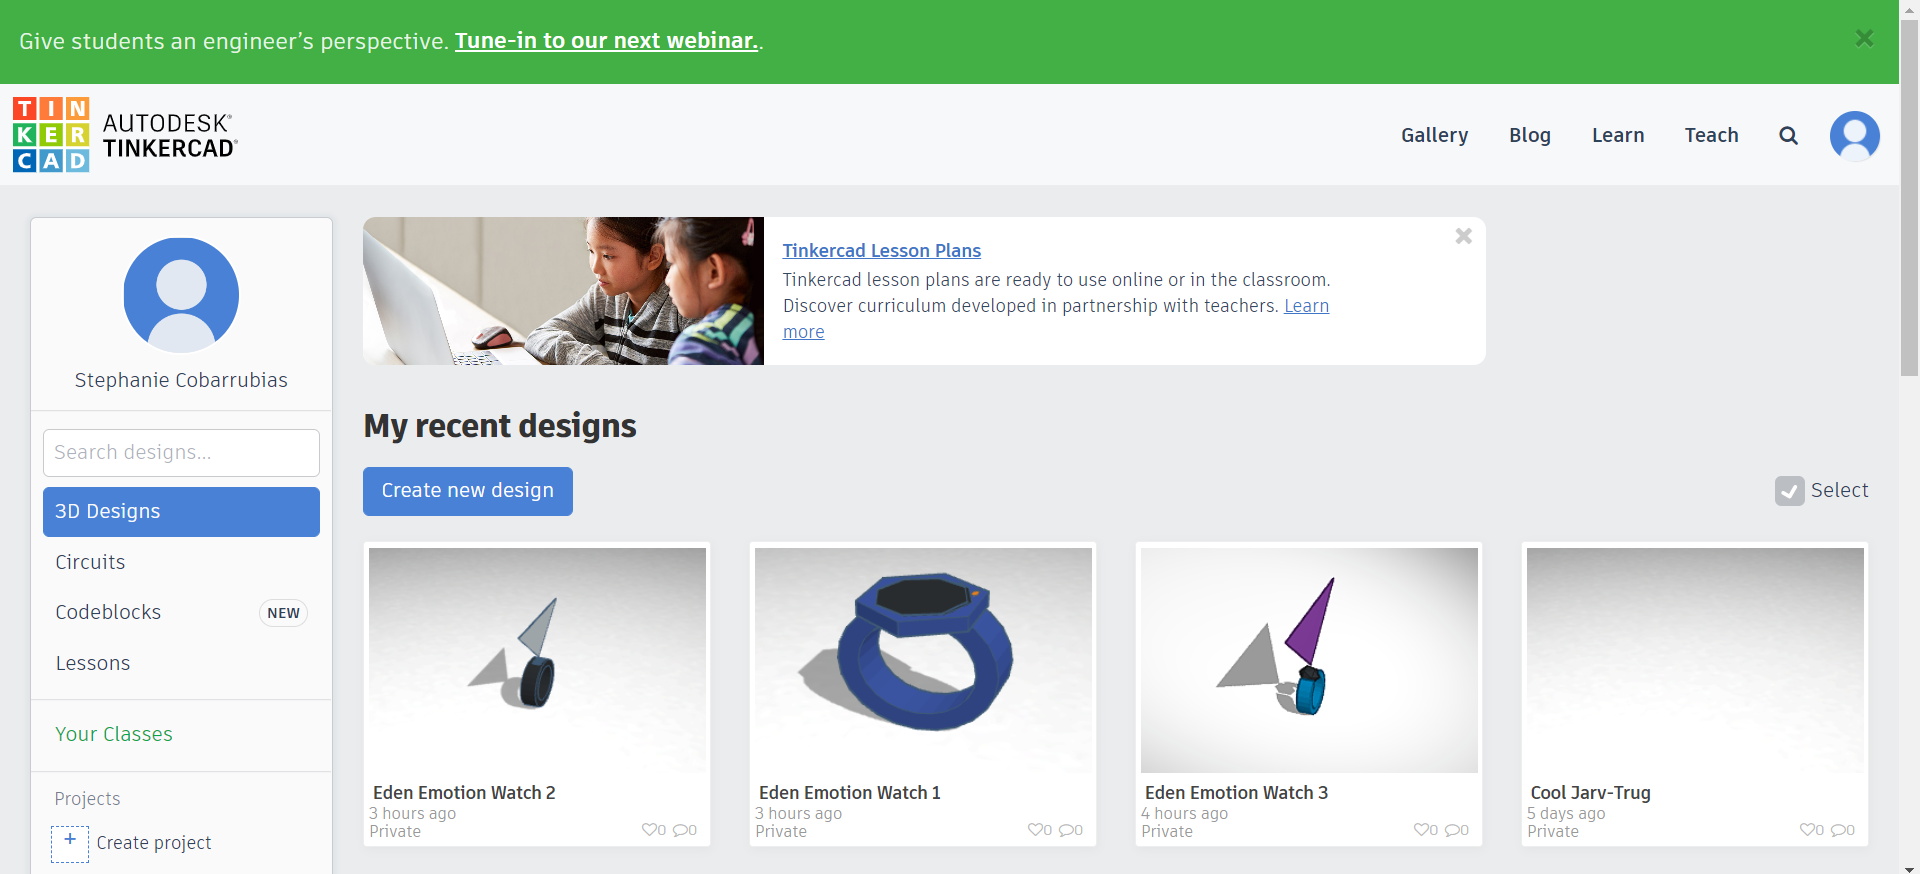Screen dimensions: 1920x874
Task: Dismiss the green webinar banner
Action: click(x=1864, y=39)
